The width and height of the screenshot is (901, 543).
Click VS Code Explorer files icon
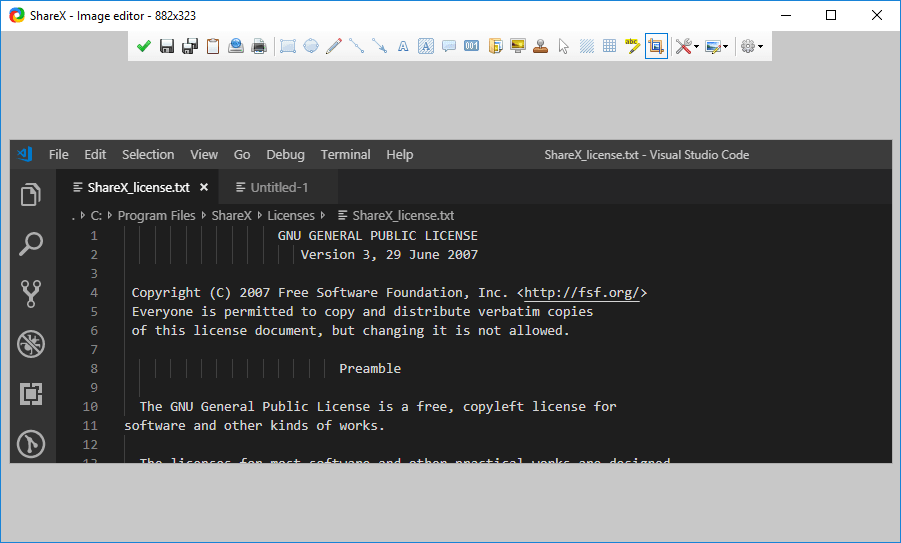pyautogui.click(x=31, y=194)
